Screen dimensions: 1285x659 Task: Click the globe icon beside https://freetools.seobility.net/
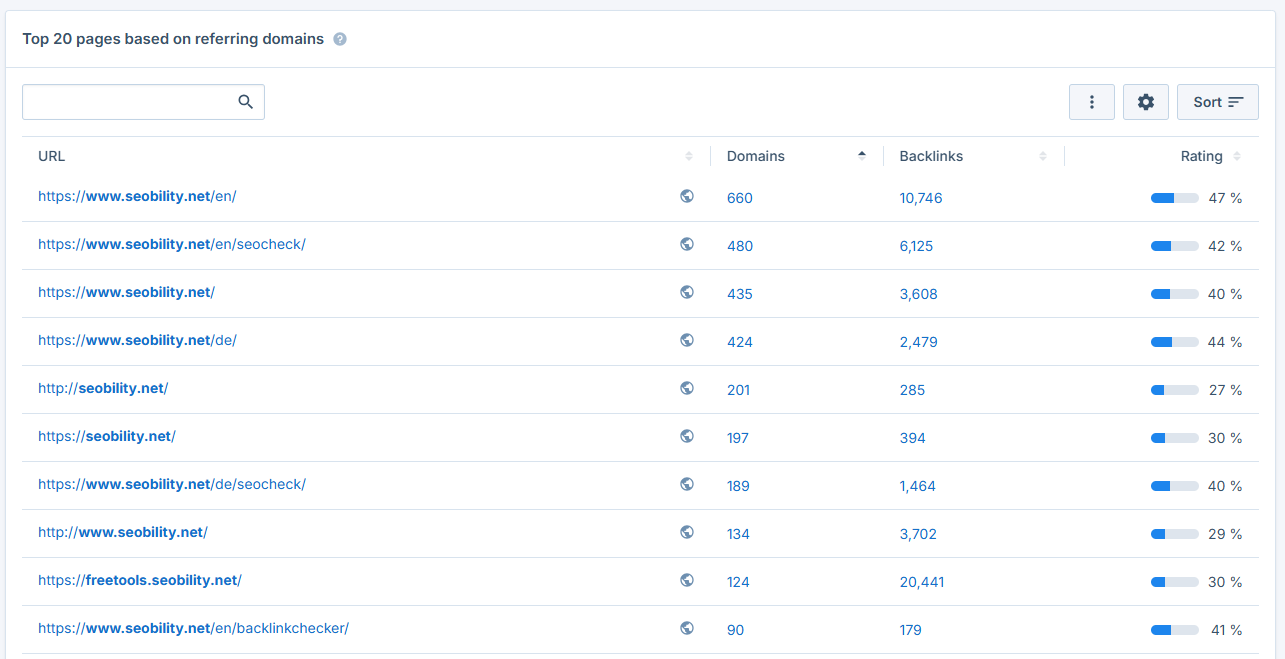[687, 581]
